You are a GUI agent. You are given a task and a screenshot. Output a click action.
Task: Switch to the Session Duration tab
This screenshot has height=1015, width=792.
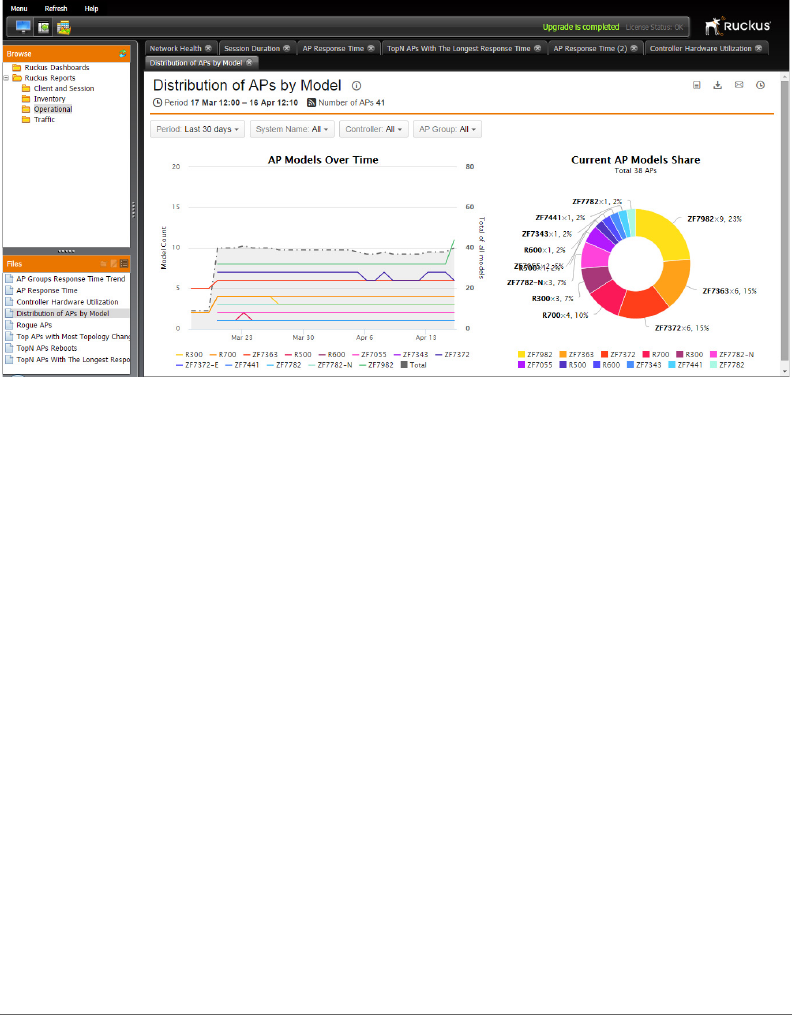pos(252,48)
